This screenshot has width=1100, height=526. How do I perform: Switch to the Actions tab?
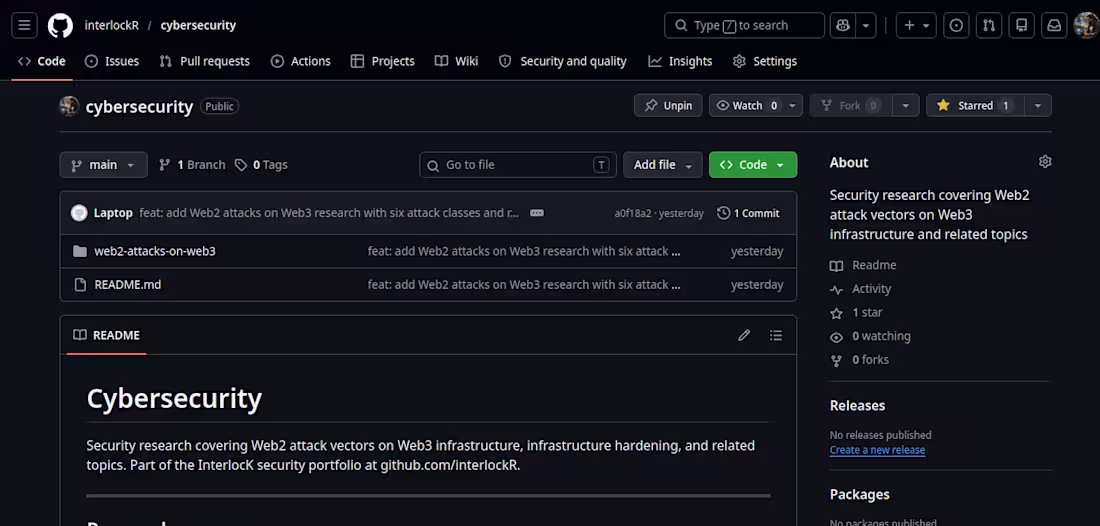[x=301, y=61]
